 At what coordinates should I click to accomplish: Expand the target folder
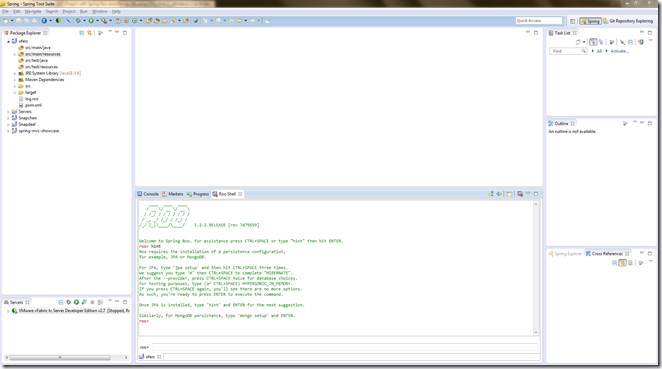tap(15, 92)
